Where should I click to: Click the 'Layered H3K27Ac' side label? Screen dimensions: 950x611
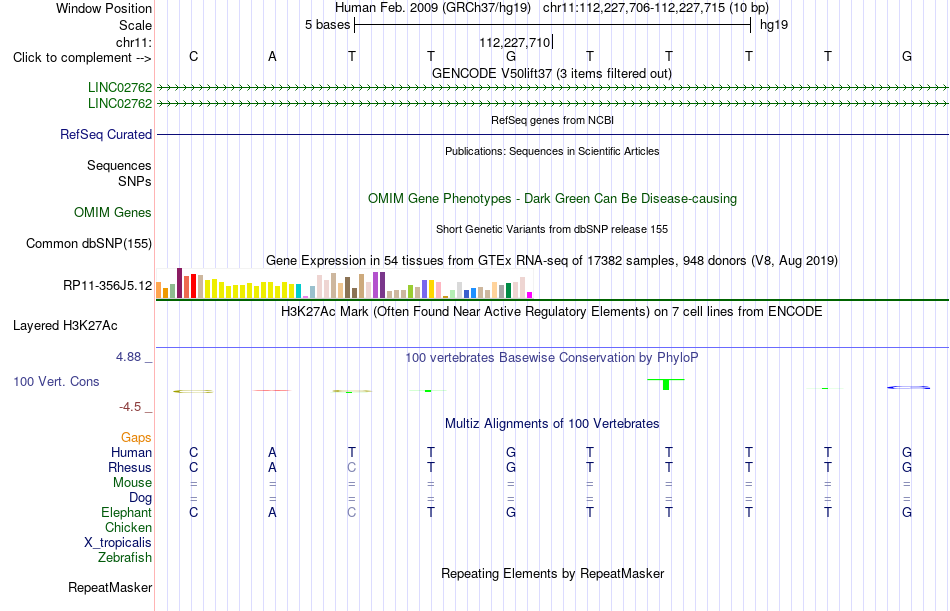click(x=65, y=326)
